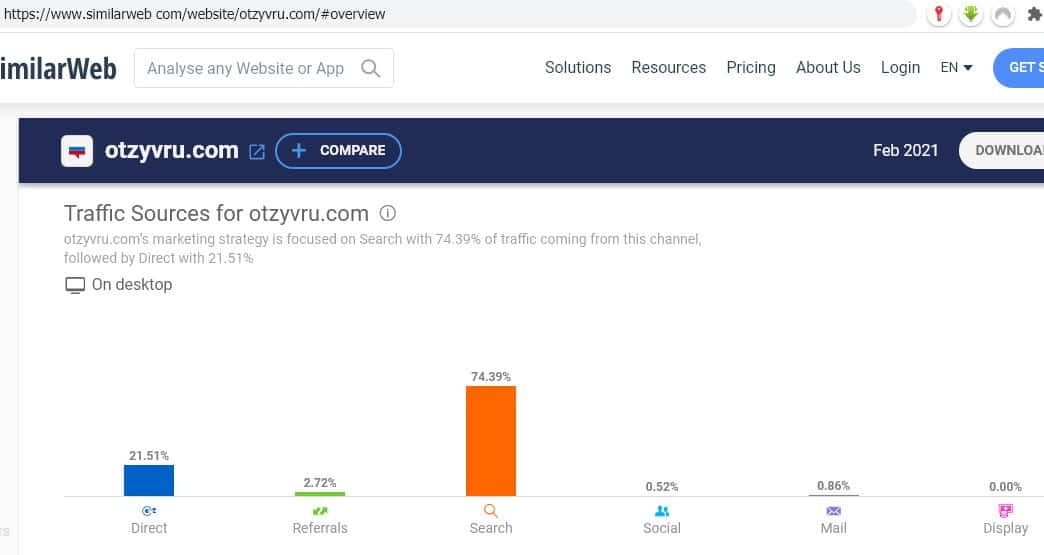Click the 74.39% value above Search bar

[x=491, y=377]
